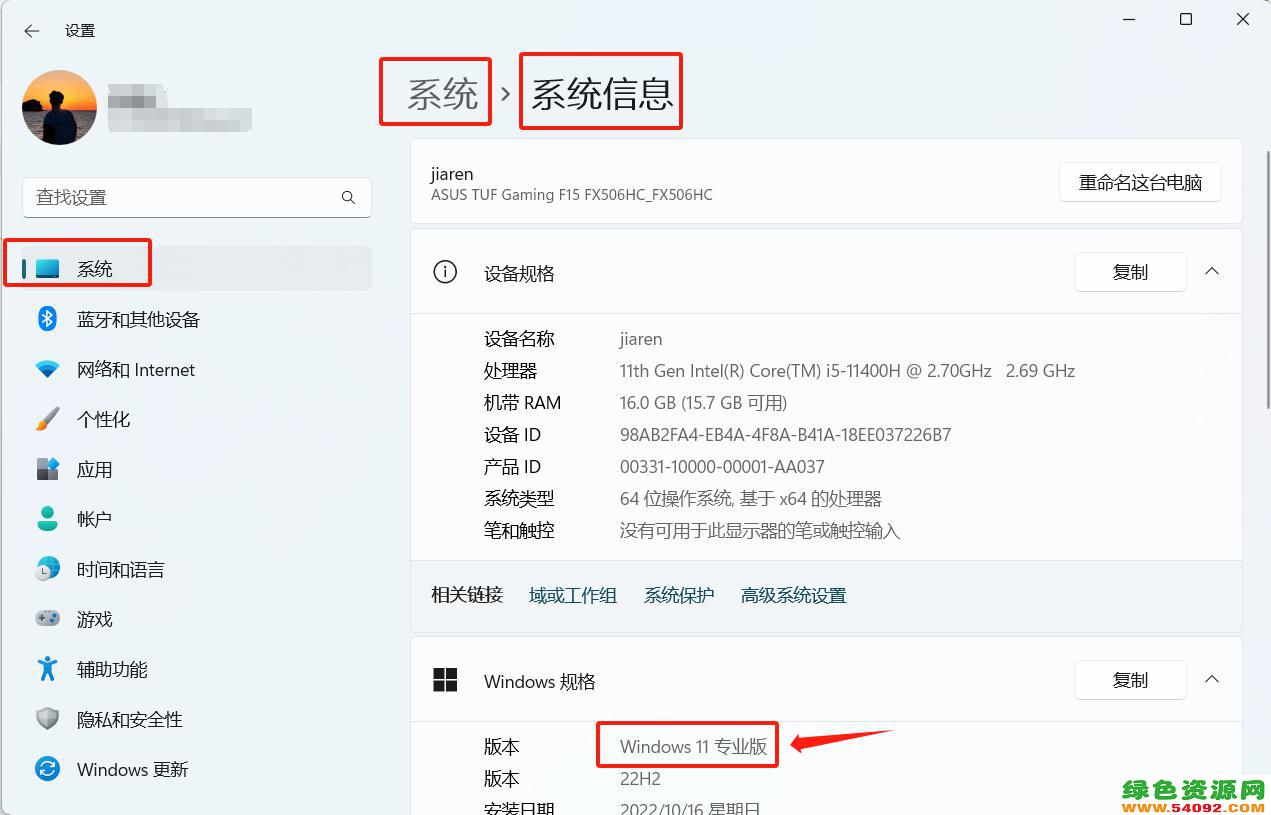Image resolution: width=1271 pixels, height=815 pixels.
Task: Click the 16.0 GB RAM value
Action: 703,403
